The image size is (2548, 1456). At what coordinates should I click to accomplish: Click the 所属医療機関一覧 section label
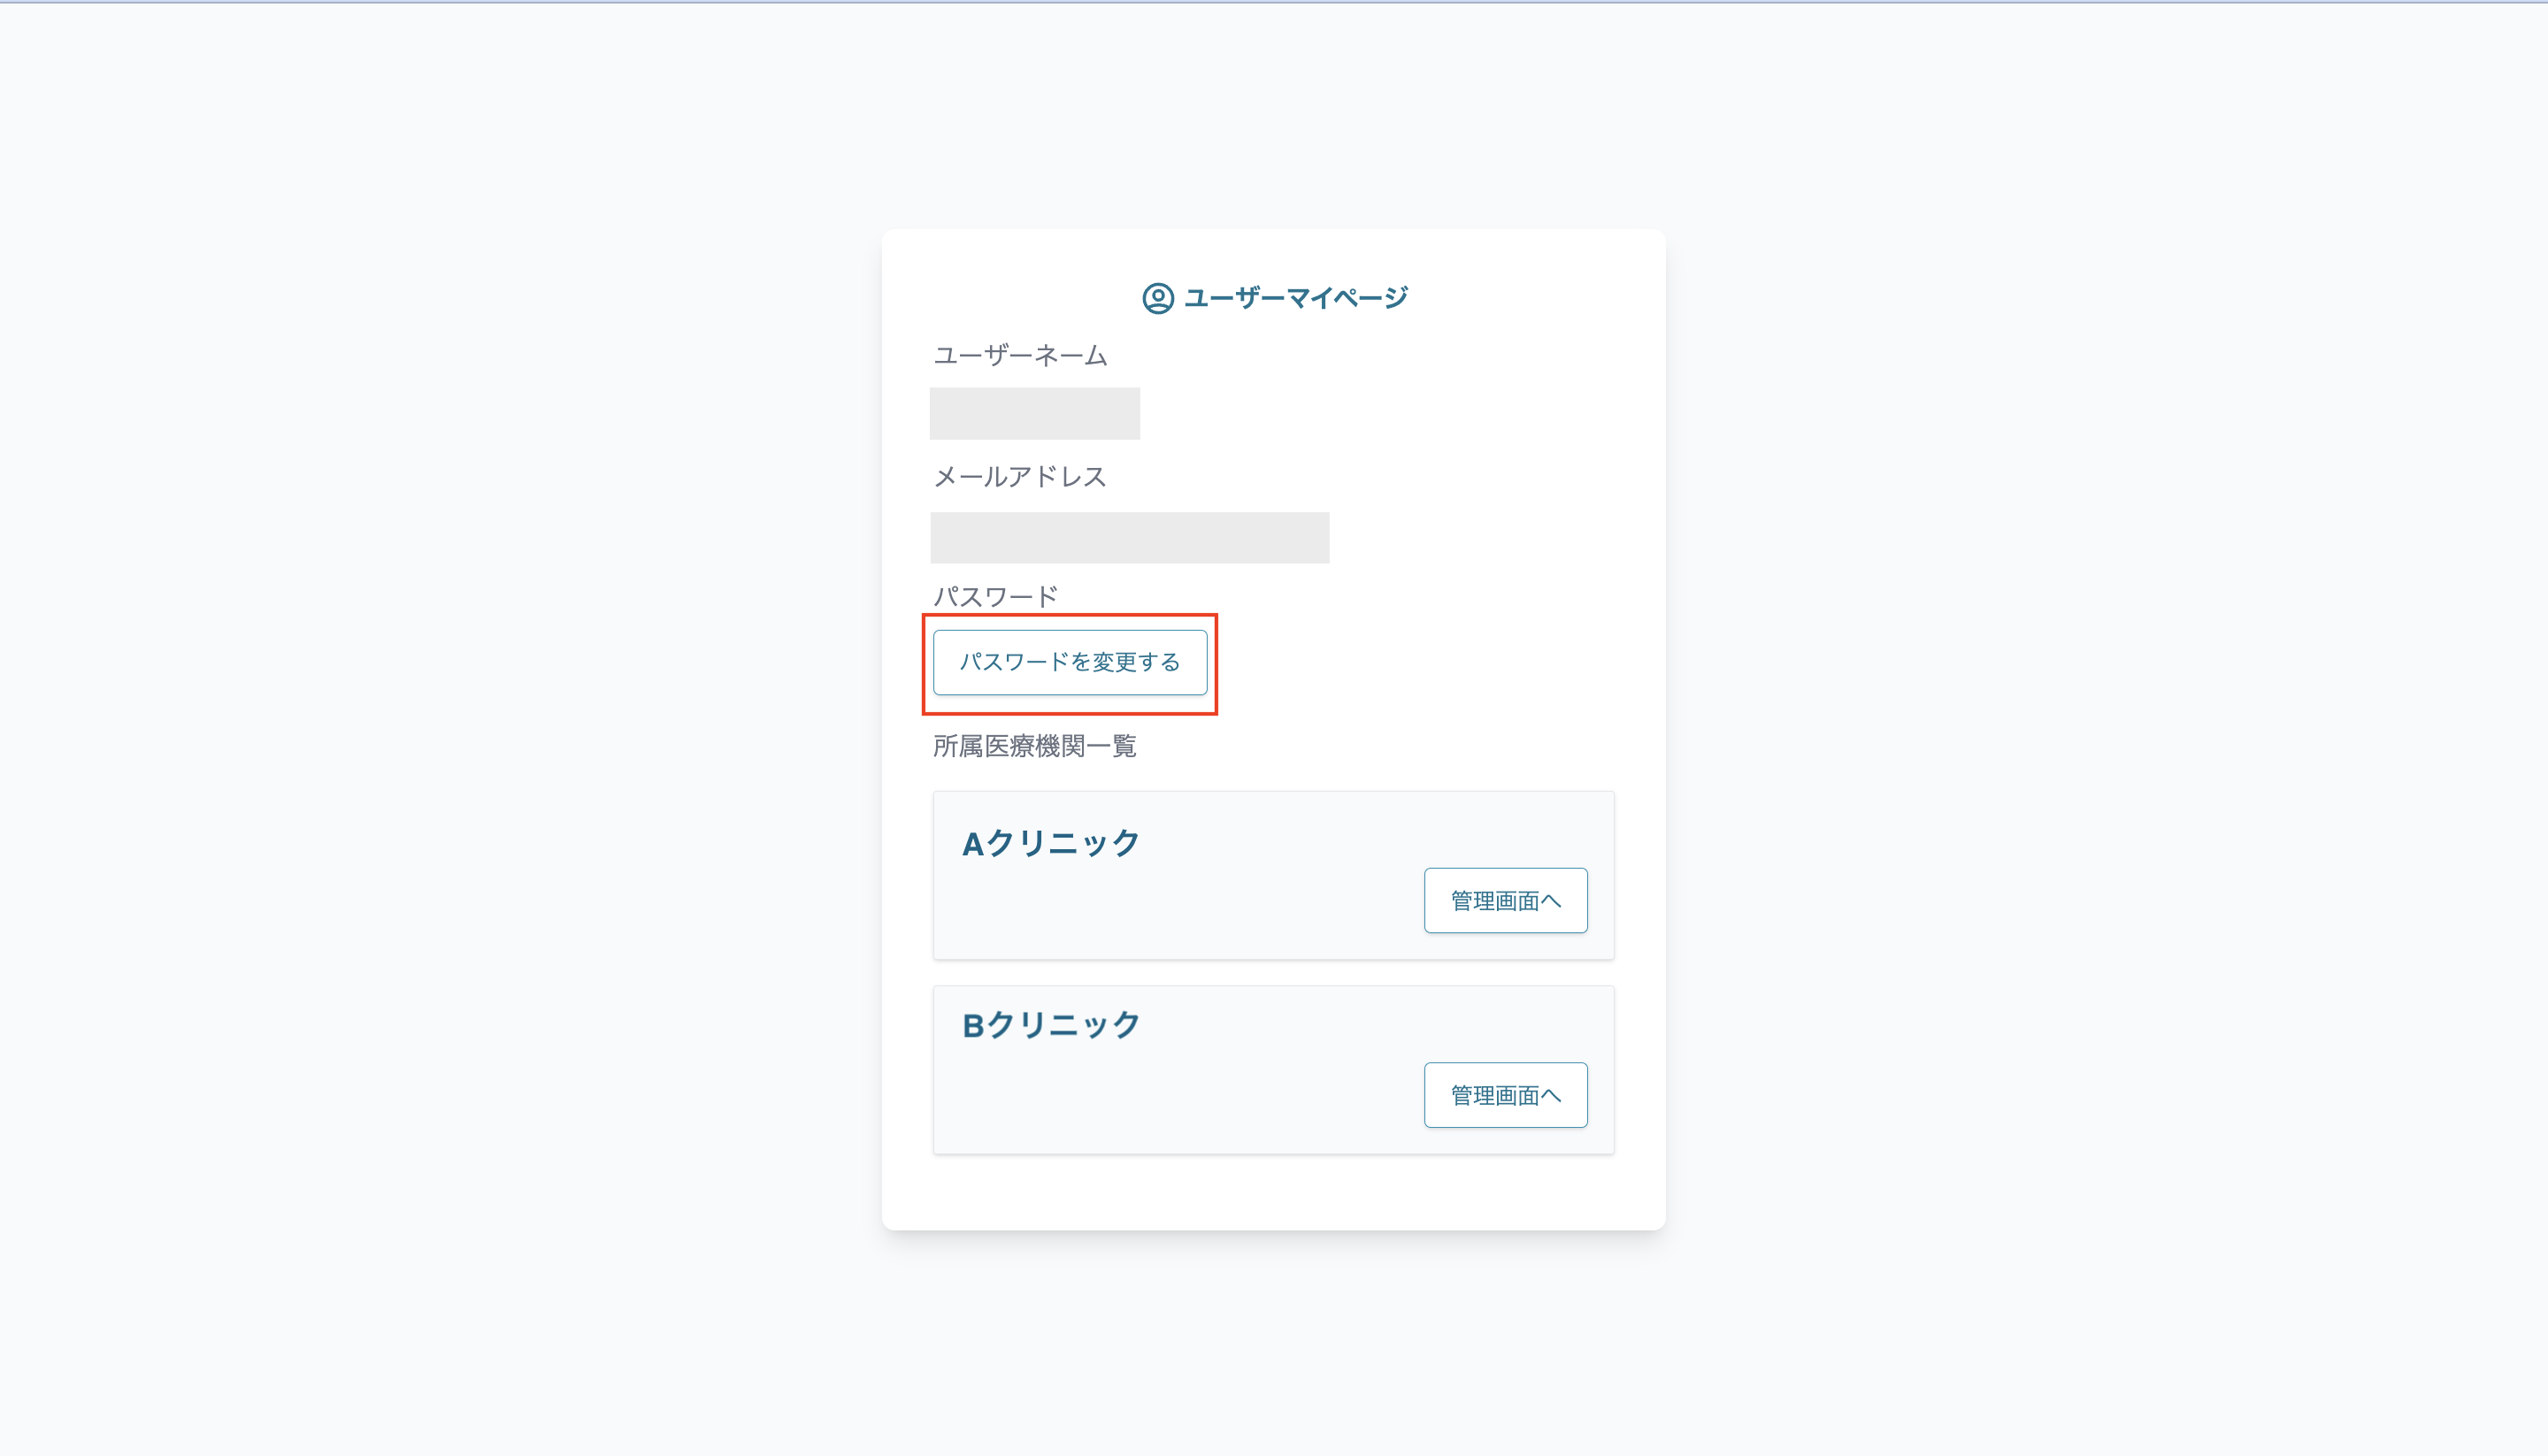click(1034, 746)
